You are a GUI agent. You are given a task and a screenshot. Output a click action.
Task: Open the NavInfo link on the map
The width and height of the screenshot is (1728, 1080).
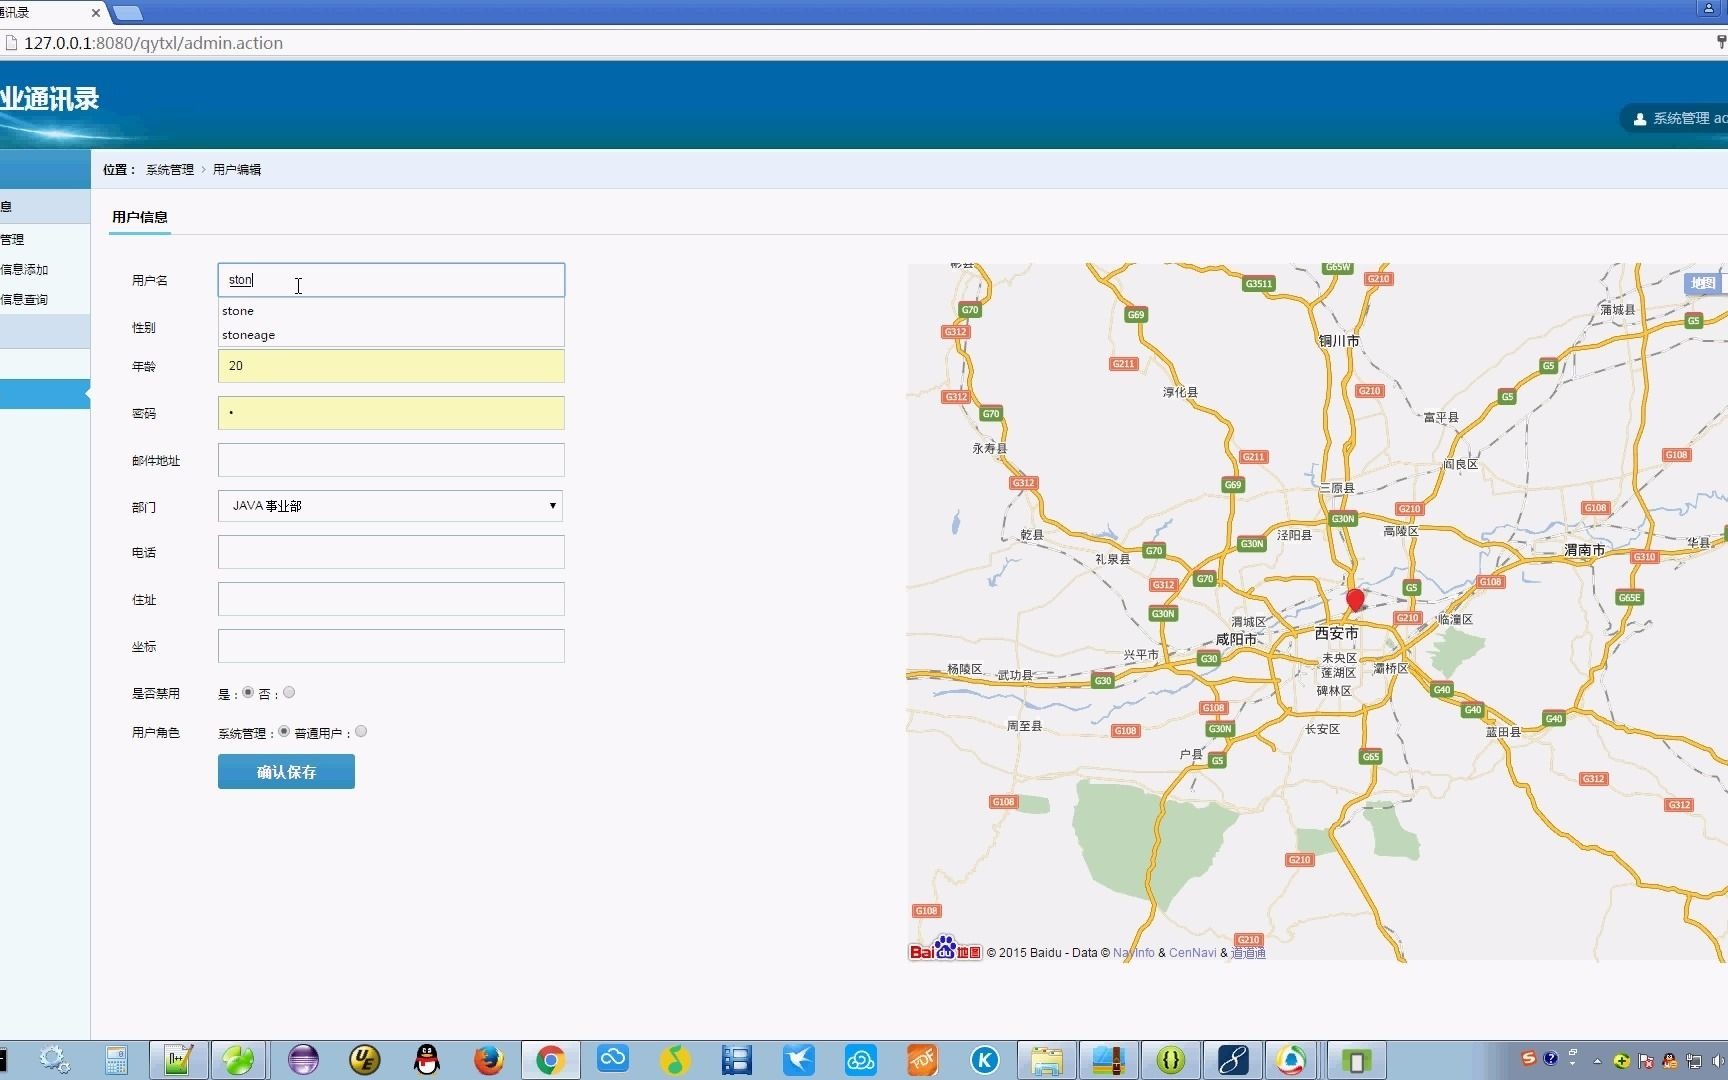[x=1133, y=953]
